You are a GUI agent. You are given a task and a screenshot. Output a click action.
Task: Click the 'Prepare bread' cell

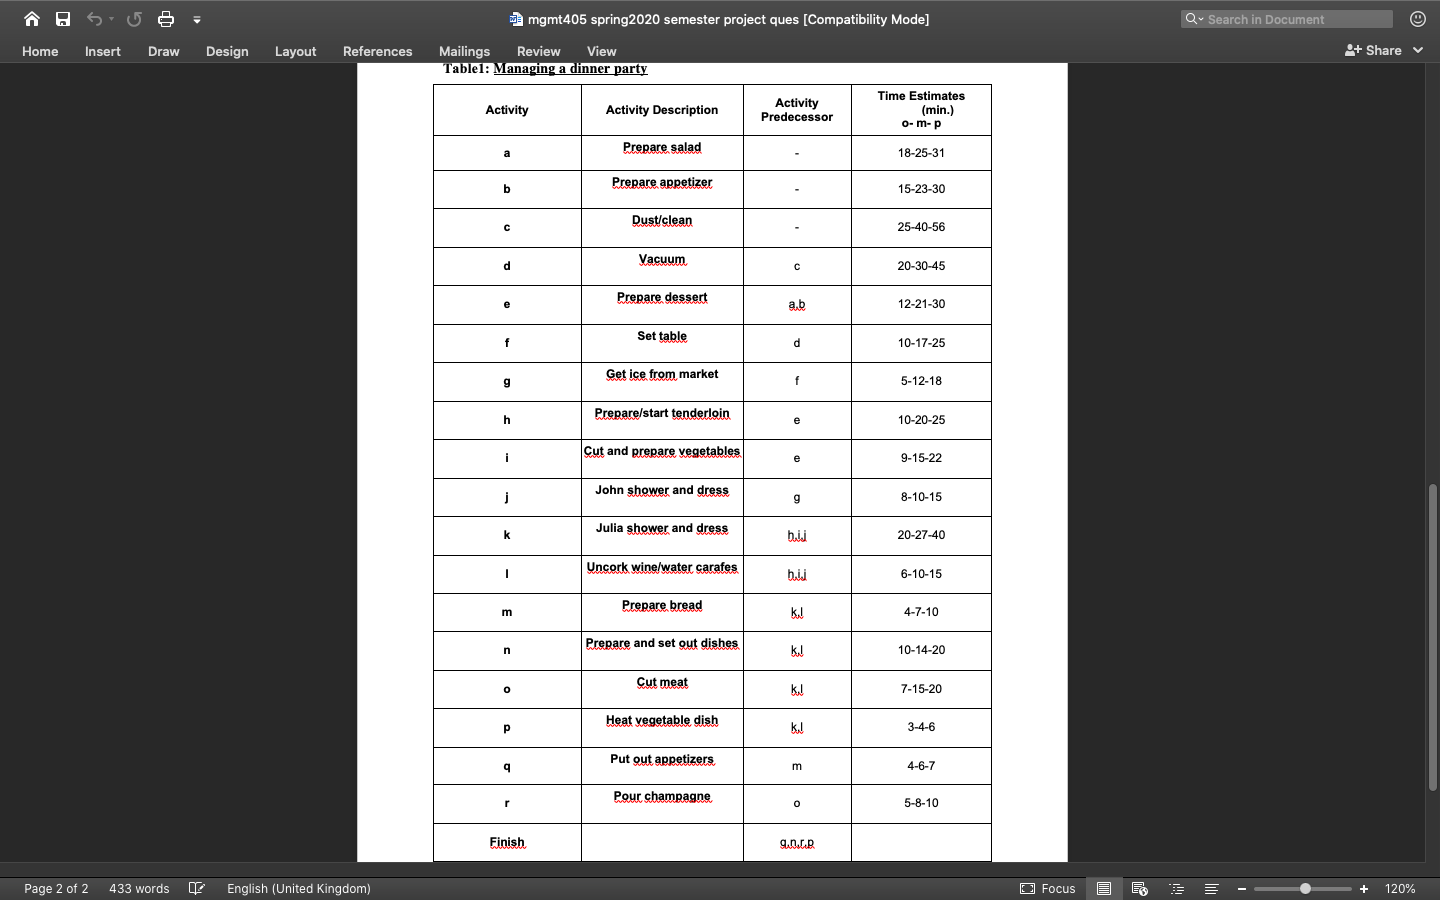coord(662,612)
